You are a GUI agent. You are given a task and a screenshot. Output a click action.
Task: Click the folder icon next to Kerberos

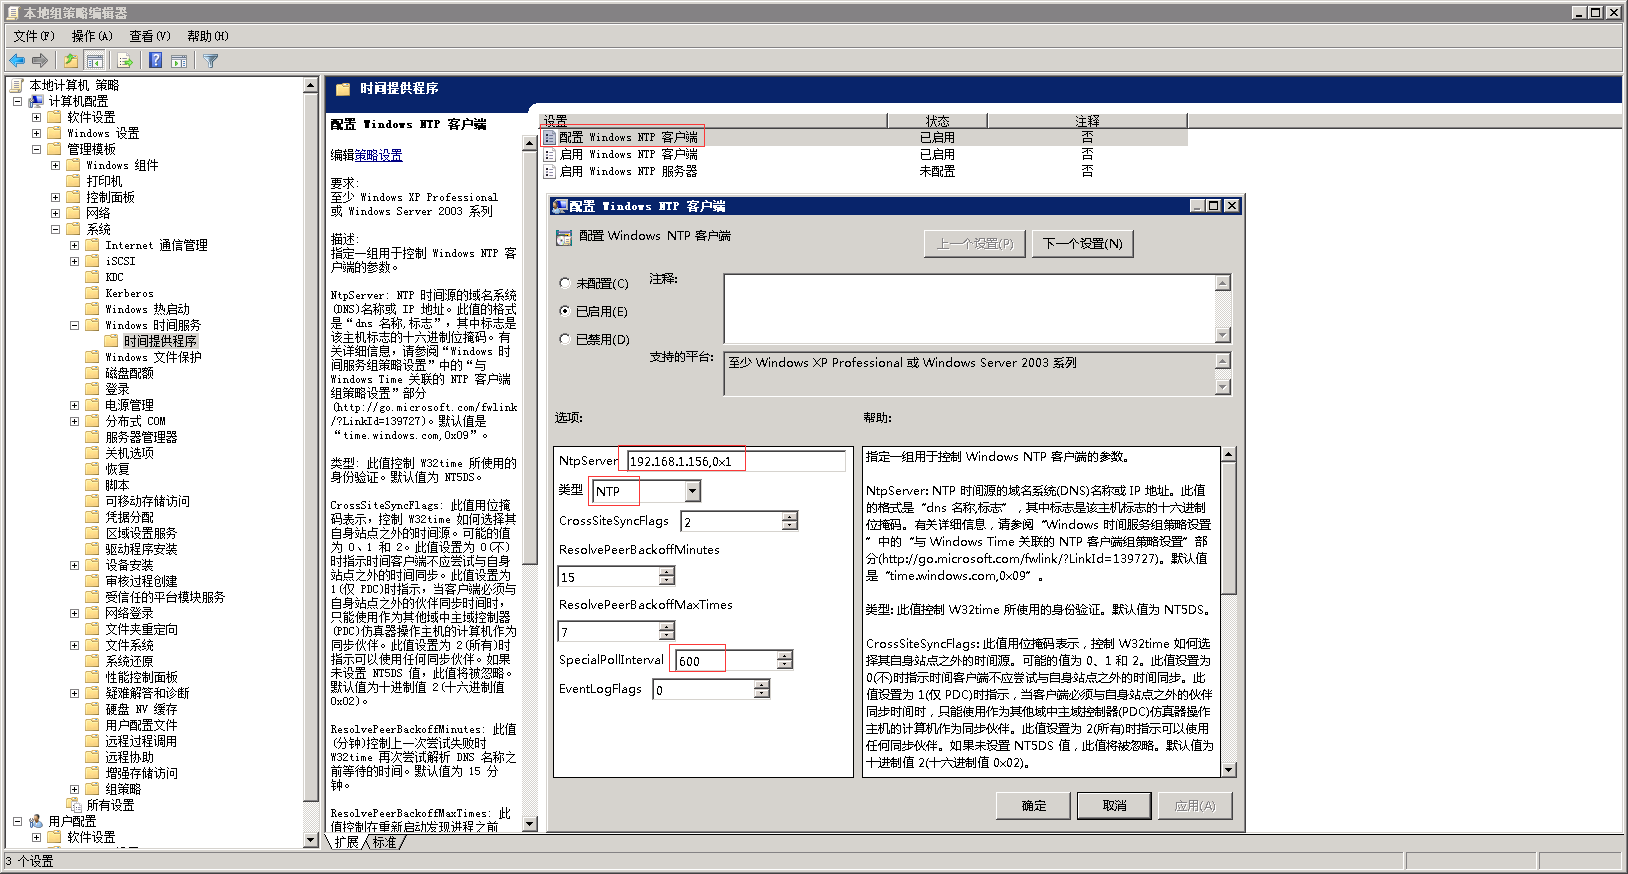[93, 293]
